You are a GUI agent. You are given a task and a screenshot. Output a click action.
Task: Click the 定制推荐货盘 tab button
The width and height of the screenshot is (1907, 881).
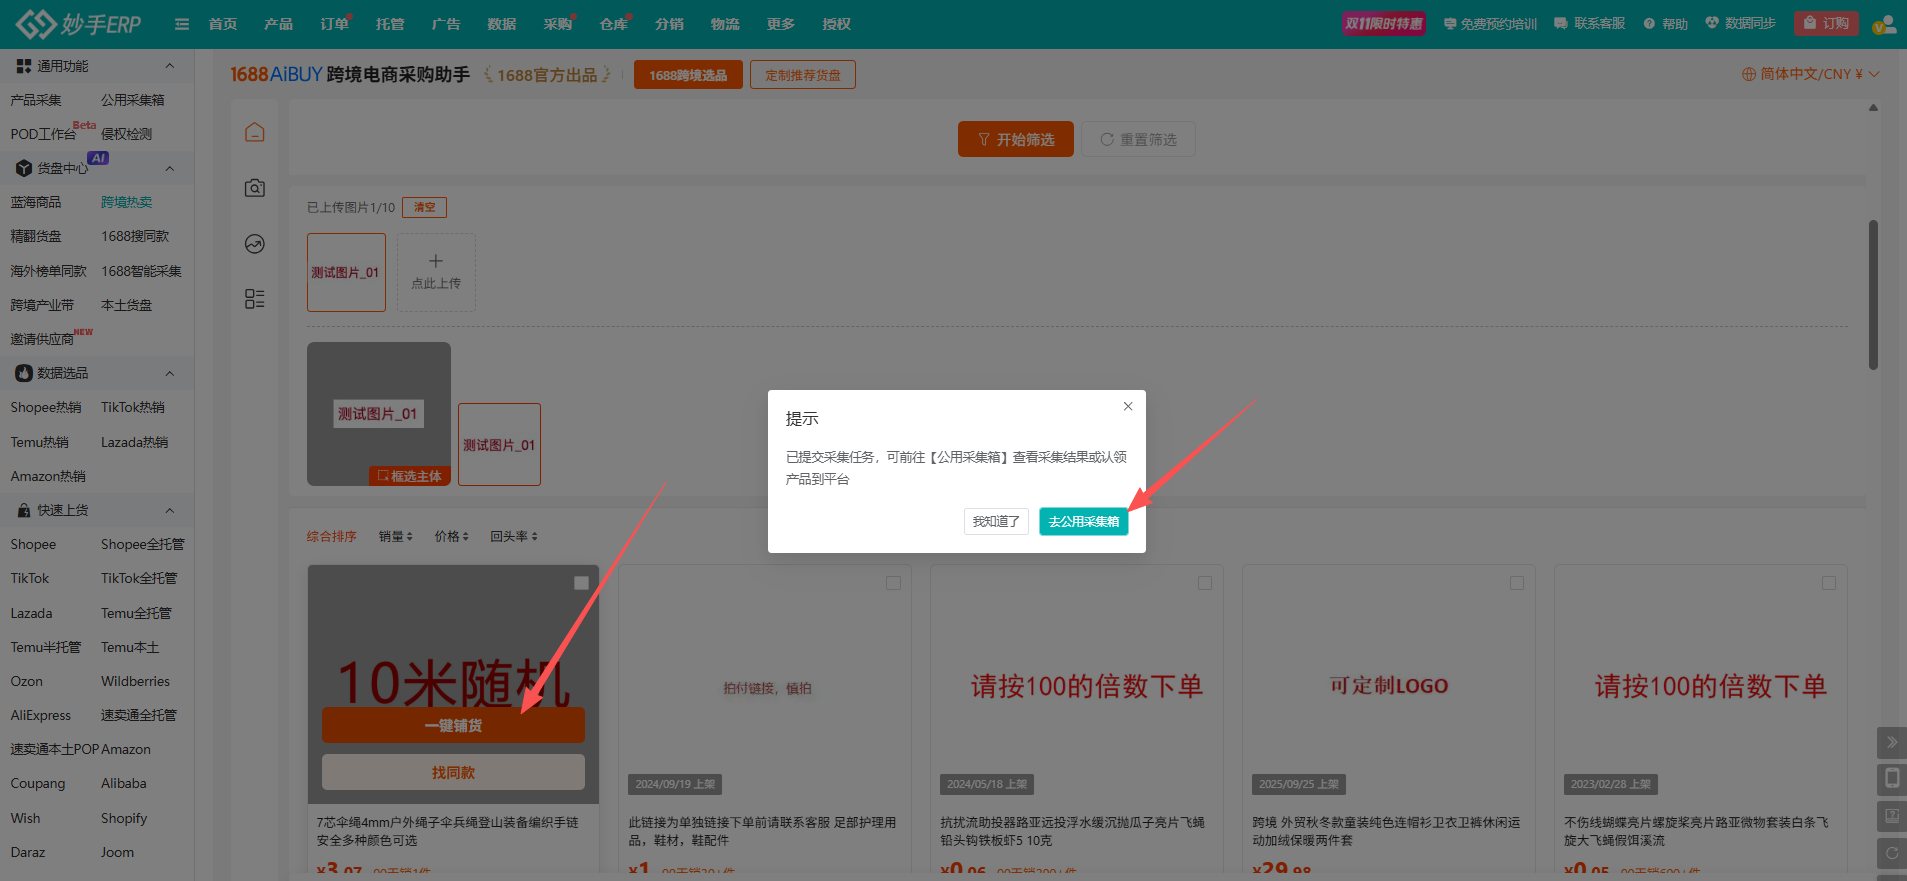803,75
